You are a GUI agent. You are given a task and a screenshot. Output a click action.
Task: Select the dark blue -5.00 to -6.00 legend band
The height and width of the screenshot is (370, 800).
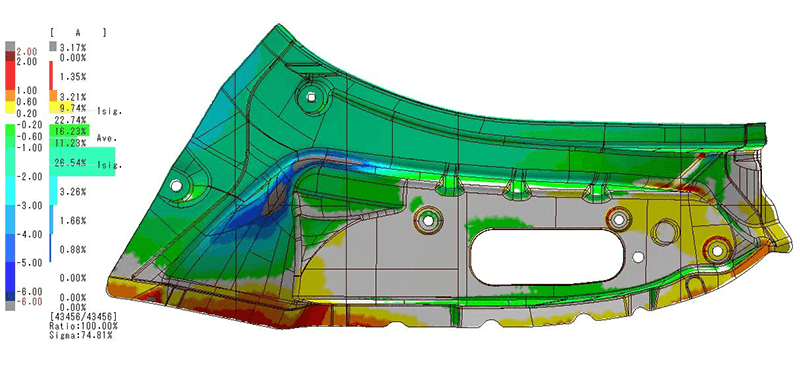point(11,277)
